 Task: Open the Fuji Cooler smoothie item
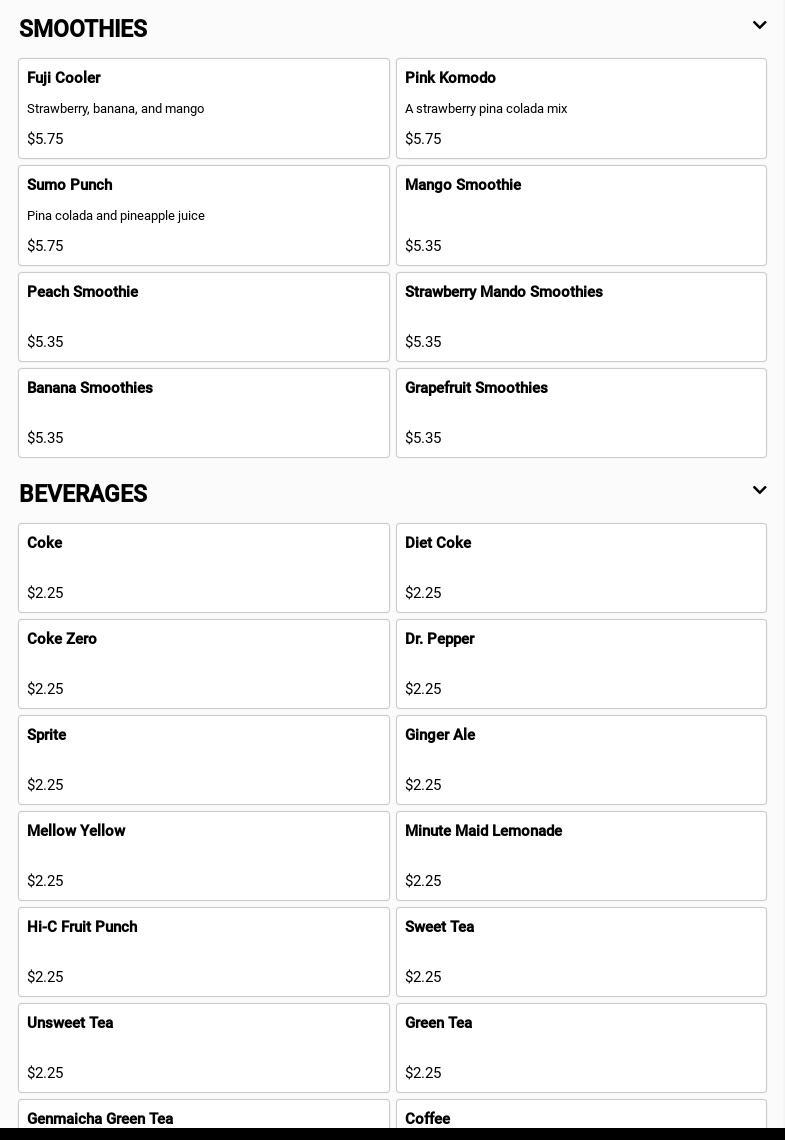click(x=203, y=108)
